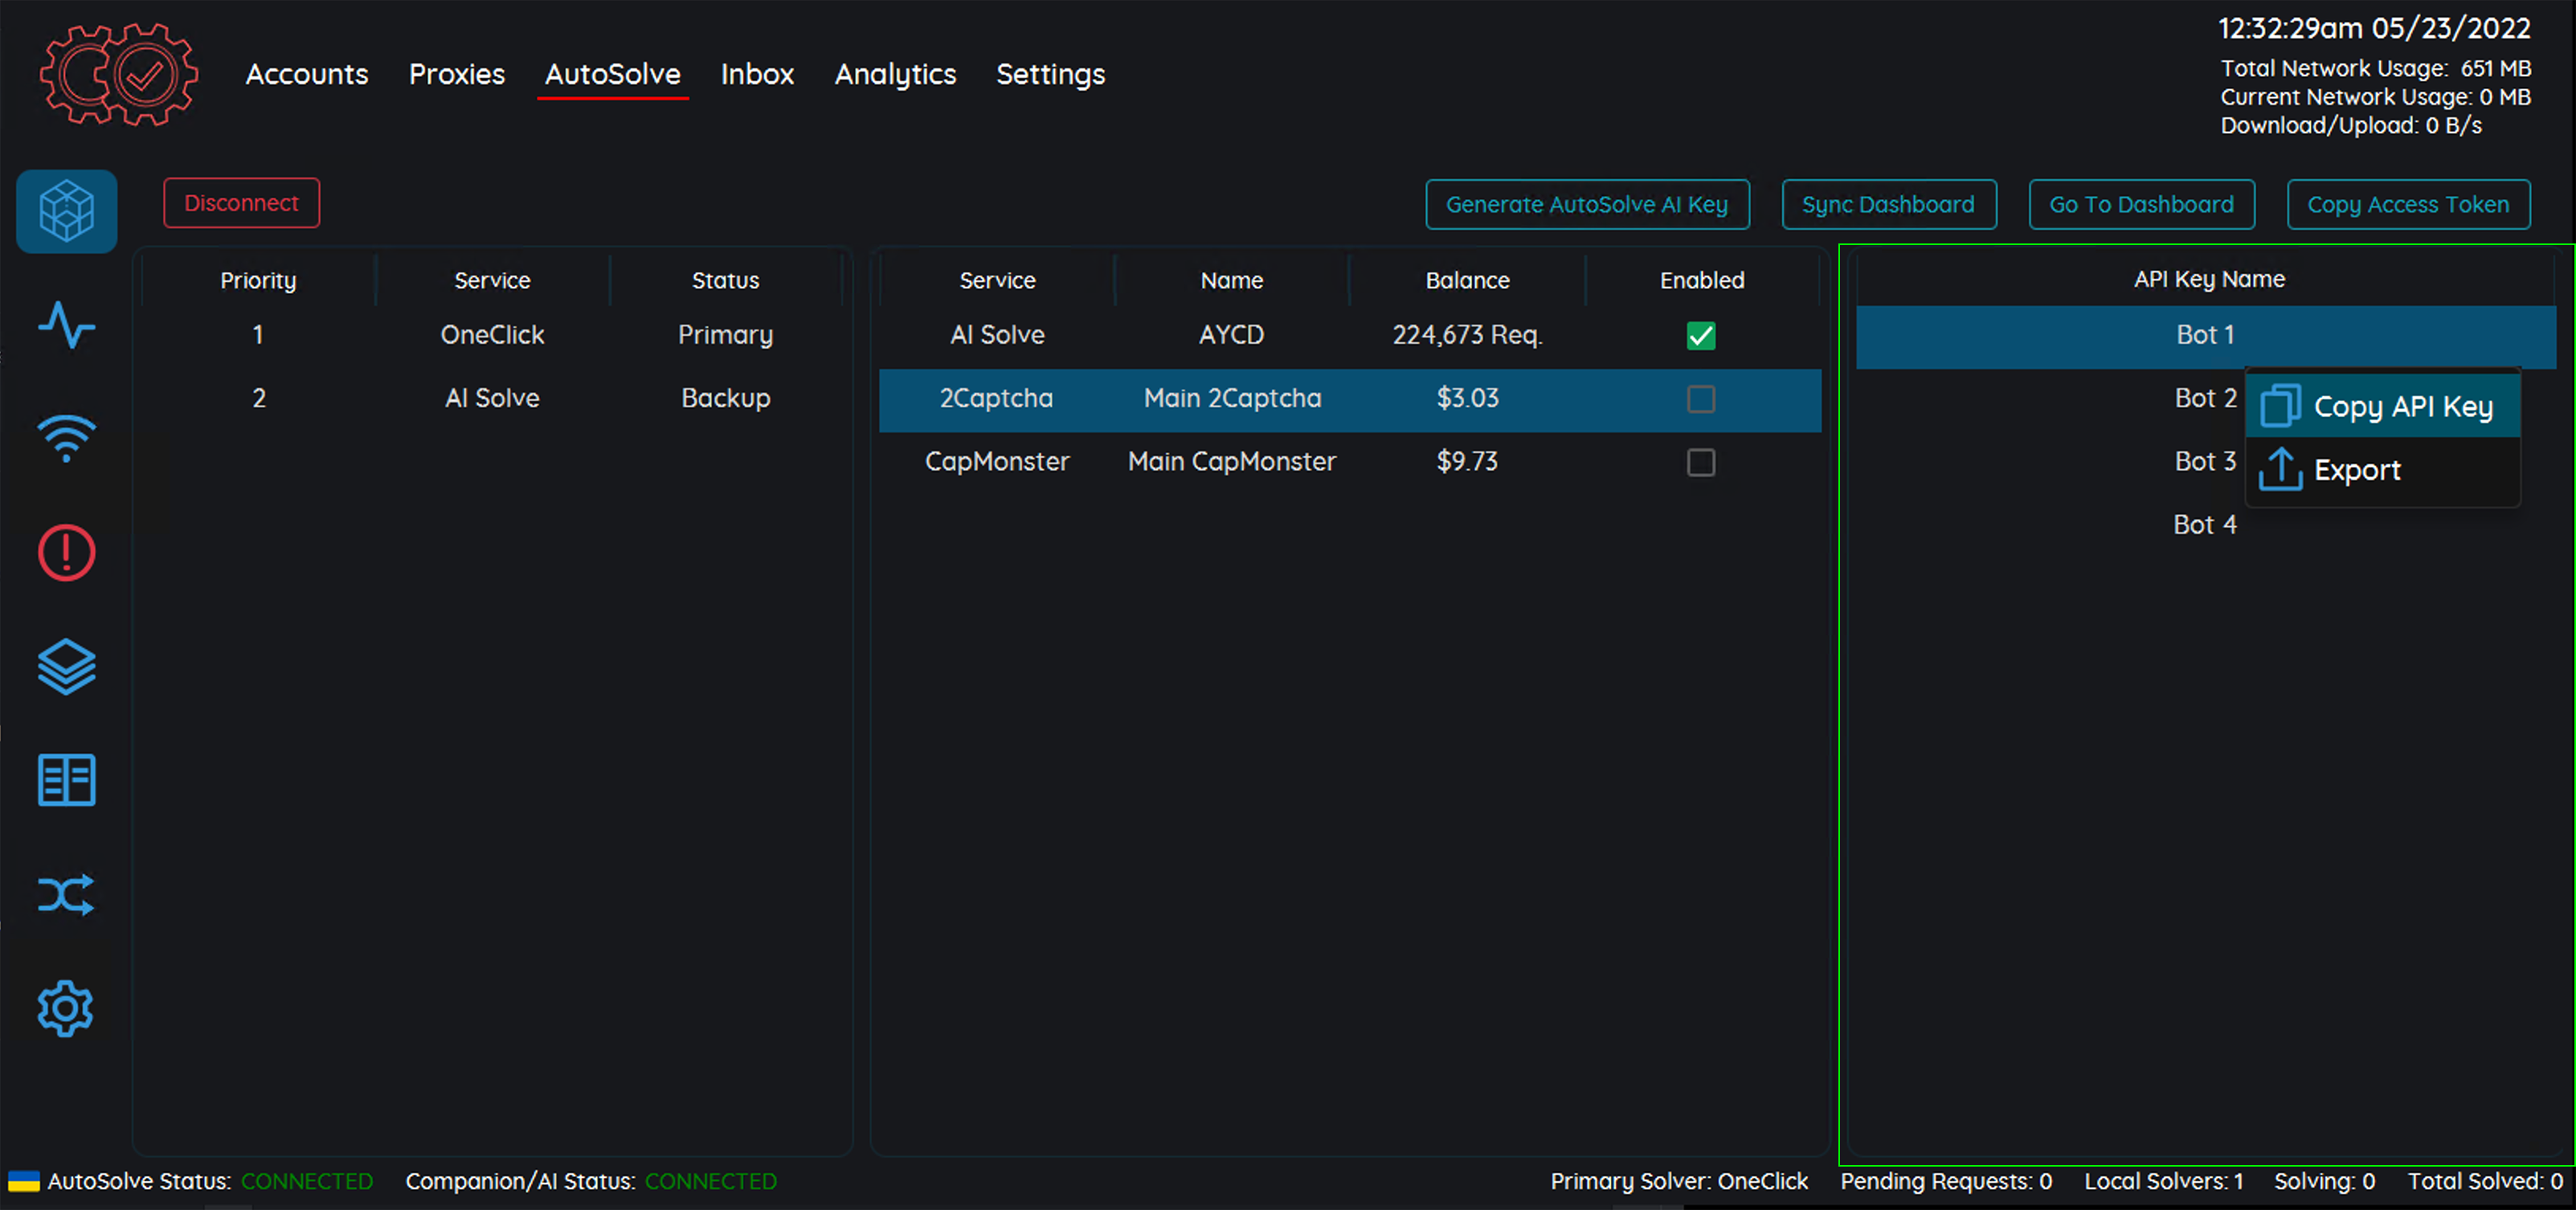The height and width of the screenshot is (1210, 2576).
Task: Click the Total Network Usage readout
Action: (2376, 68)
